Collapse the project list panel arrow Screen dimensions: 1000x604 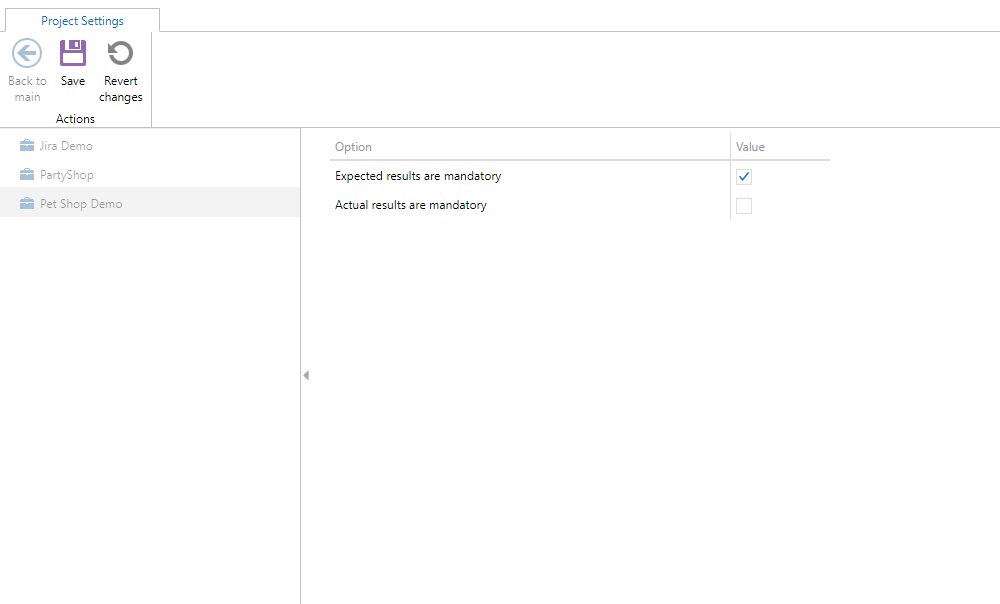(306, 375)
